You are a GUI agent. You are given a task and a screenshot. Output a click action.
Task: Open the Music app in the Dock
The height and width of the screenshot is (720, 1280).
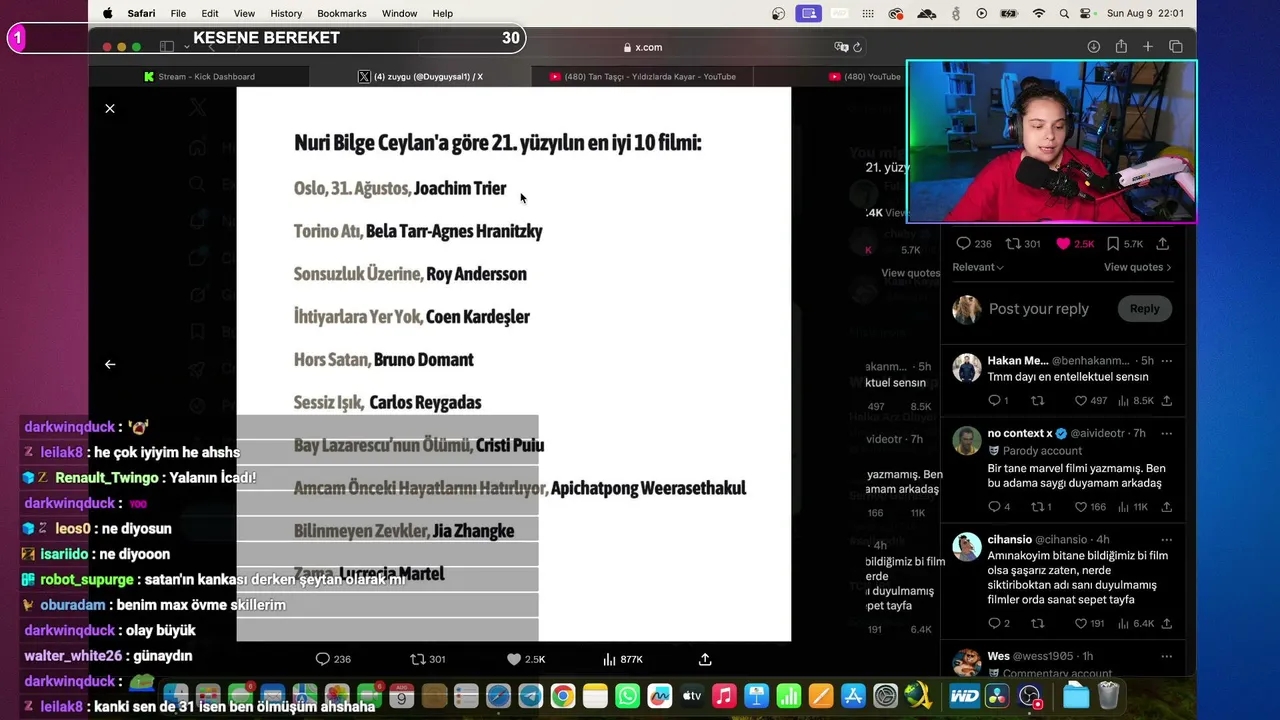(724, 696)
